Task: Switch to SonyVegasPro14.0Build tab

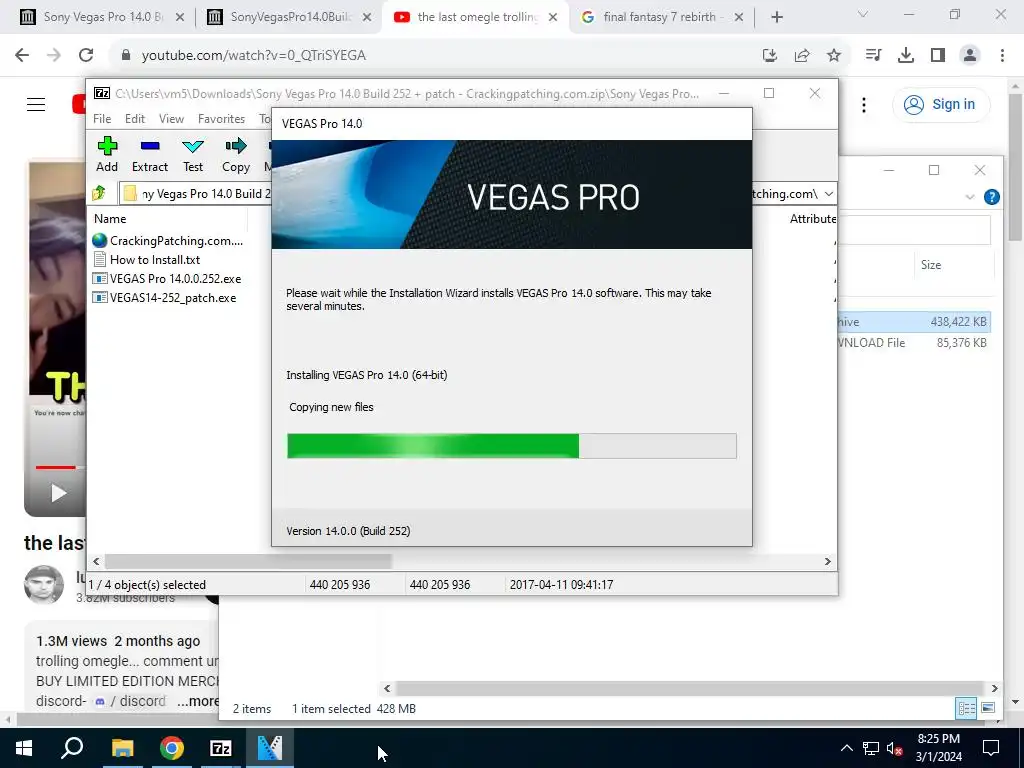Action: coord(291,17)
